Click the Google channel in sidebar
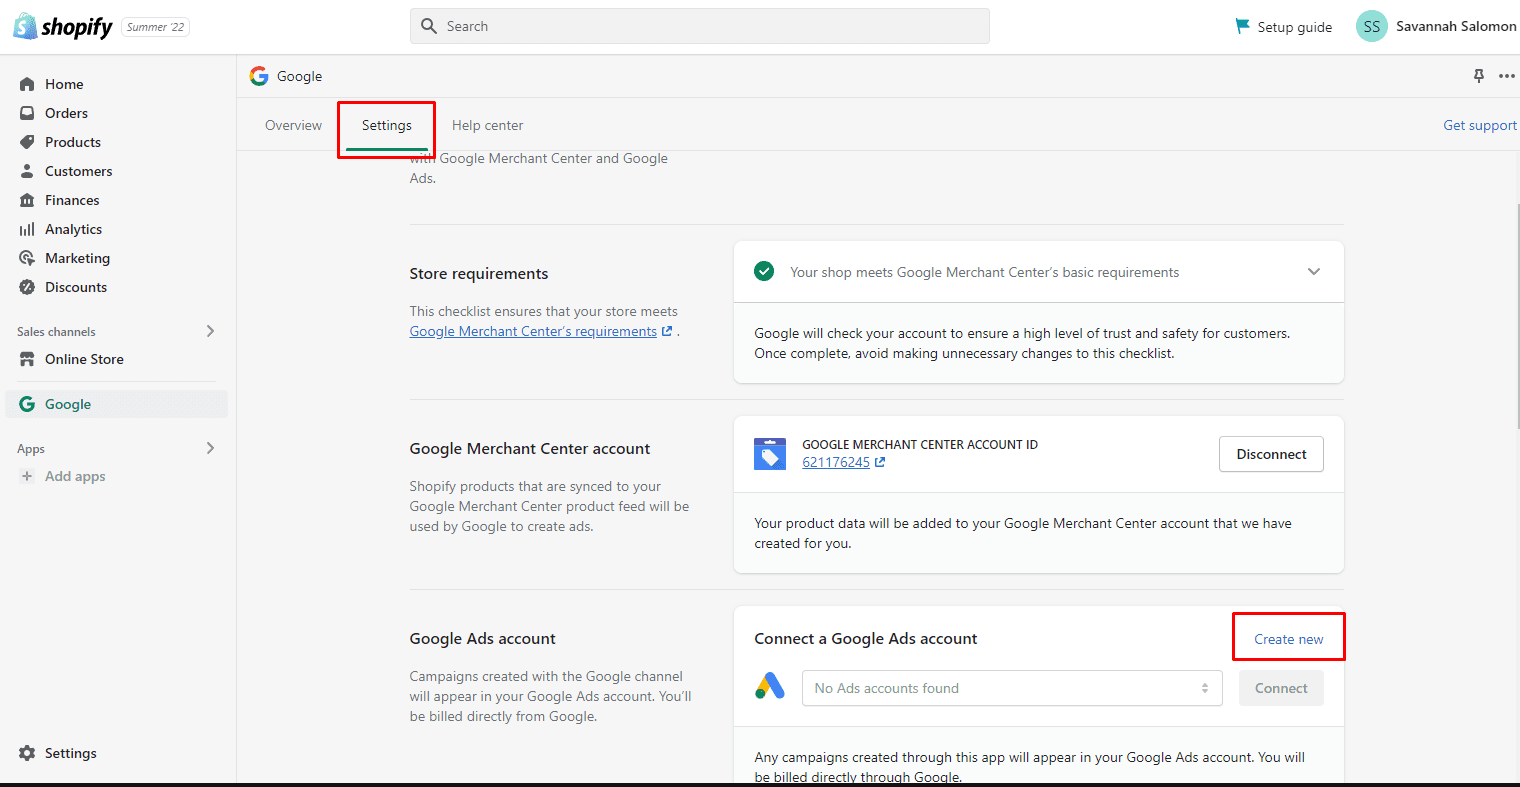The height and width of the screenshot is (787, 1520). tap(117, 404)
